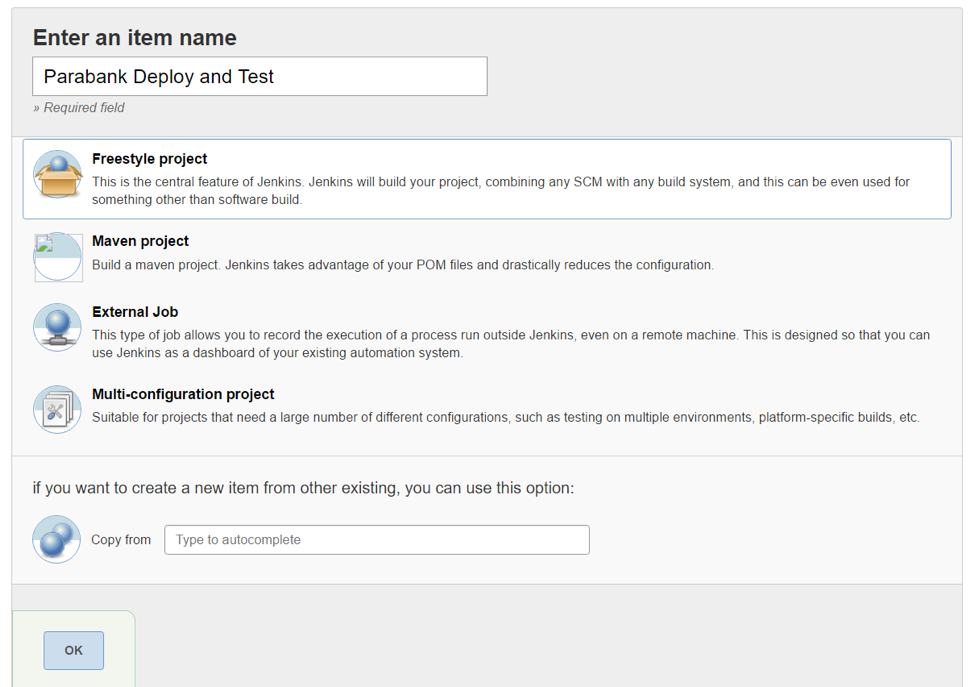Click the Freestyle project description text

coord(501,190)
